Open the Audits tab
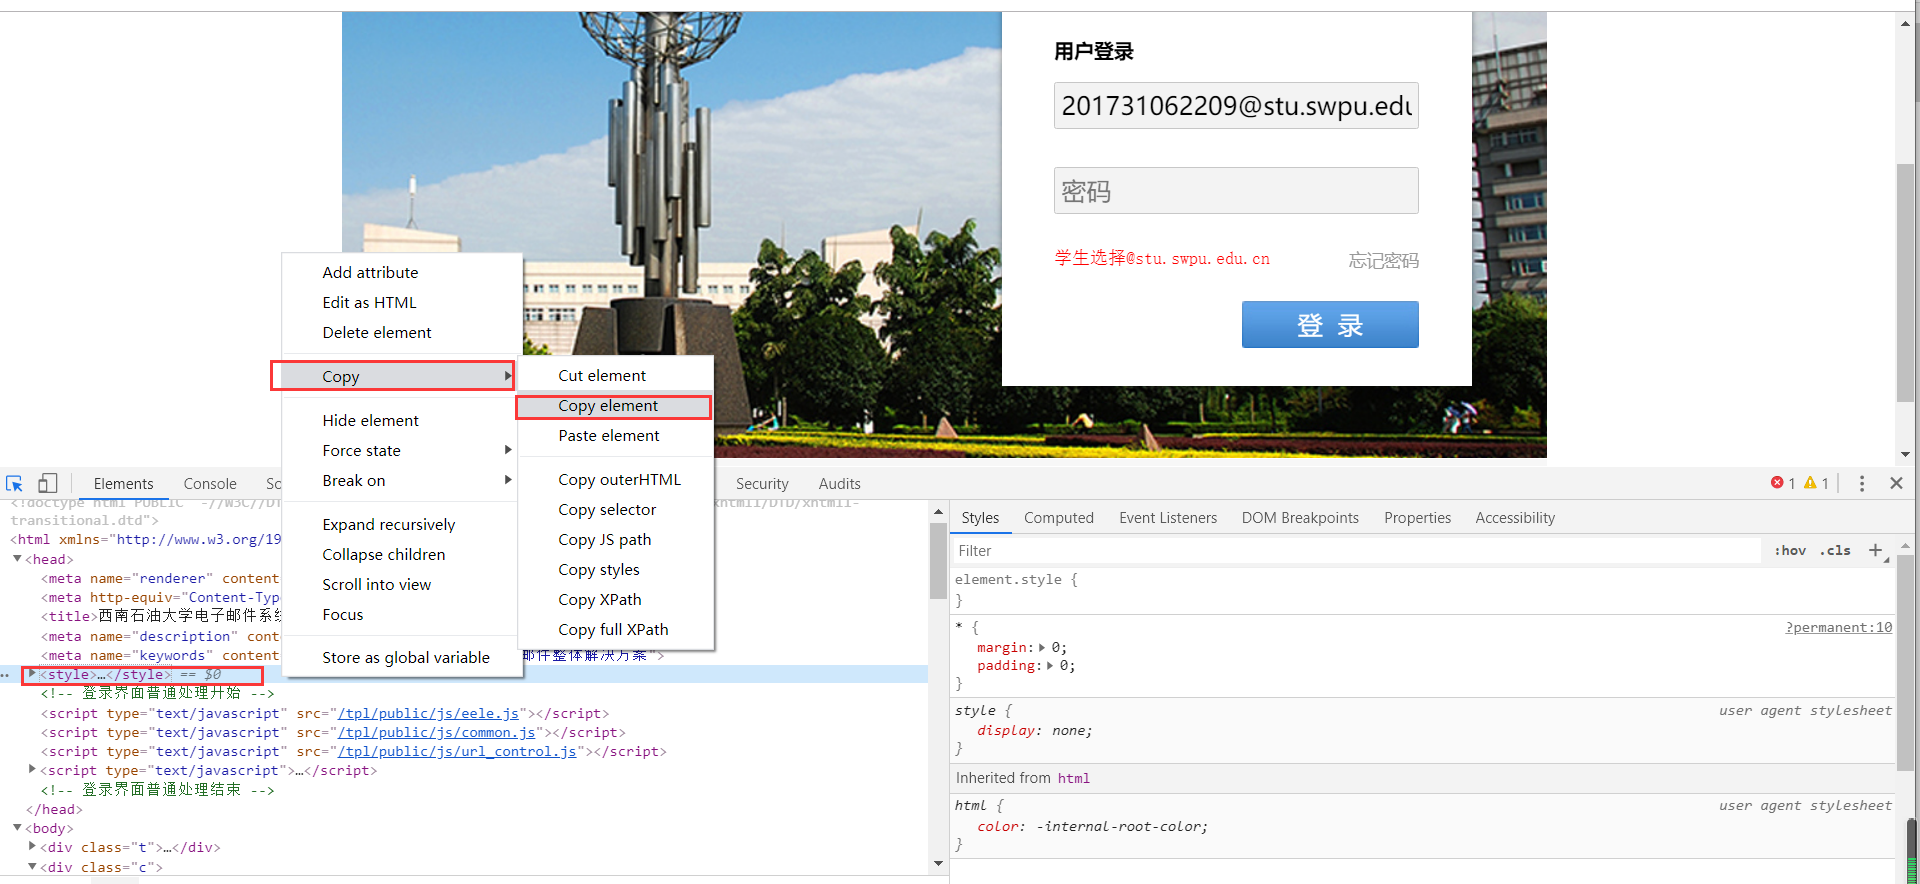This screenshot has width=1920, height=884. click(839, 483)
